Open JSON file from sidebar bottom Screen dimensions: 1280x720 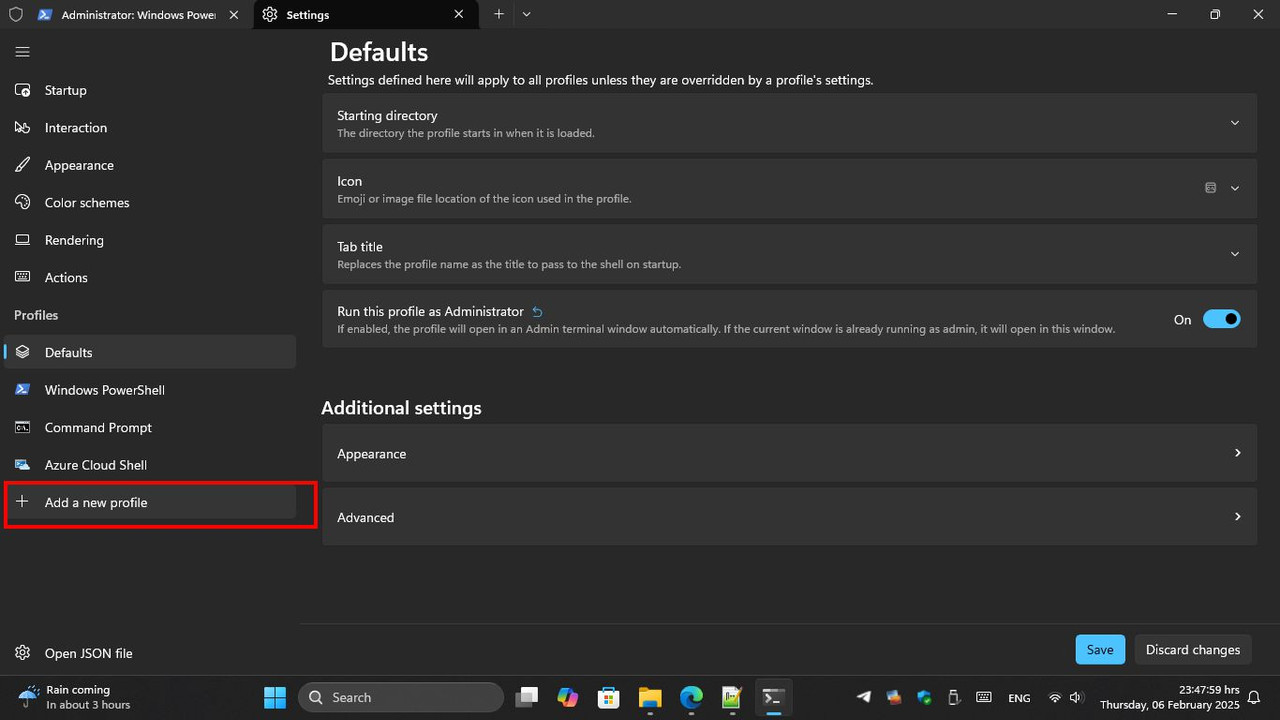150,653
